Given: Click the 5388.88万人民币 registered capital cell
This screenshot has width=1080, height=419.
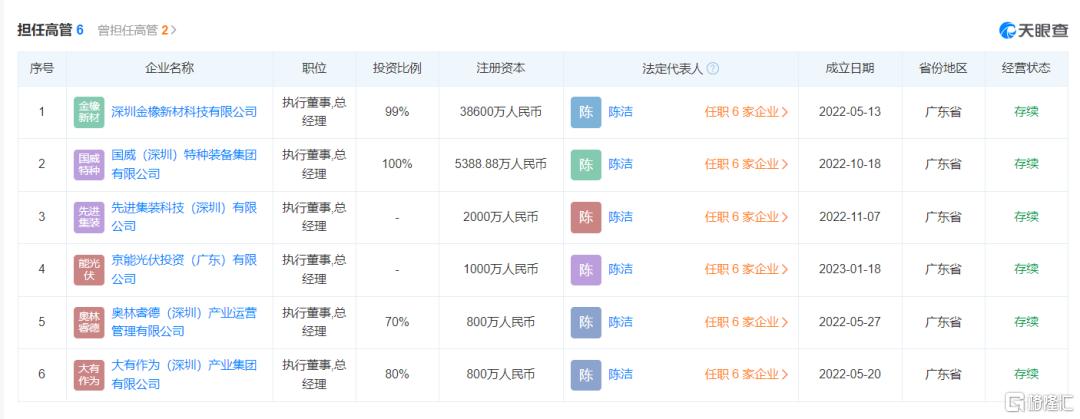Looking at the screenshot, I should pos(501,164).
